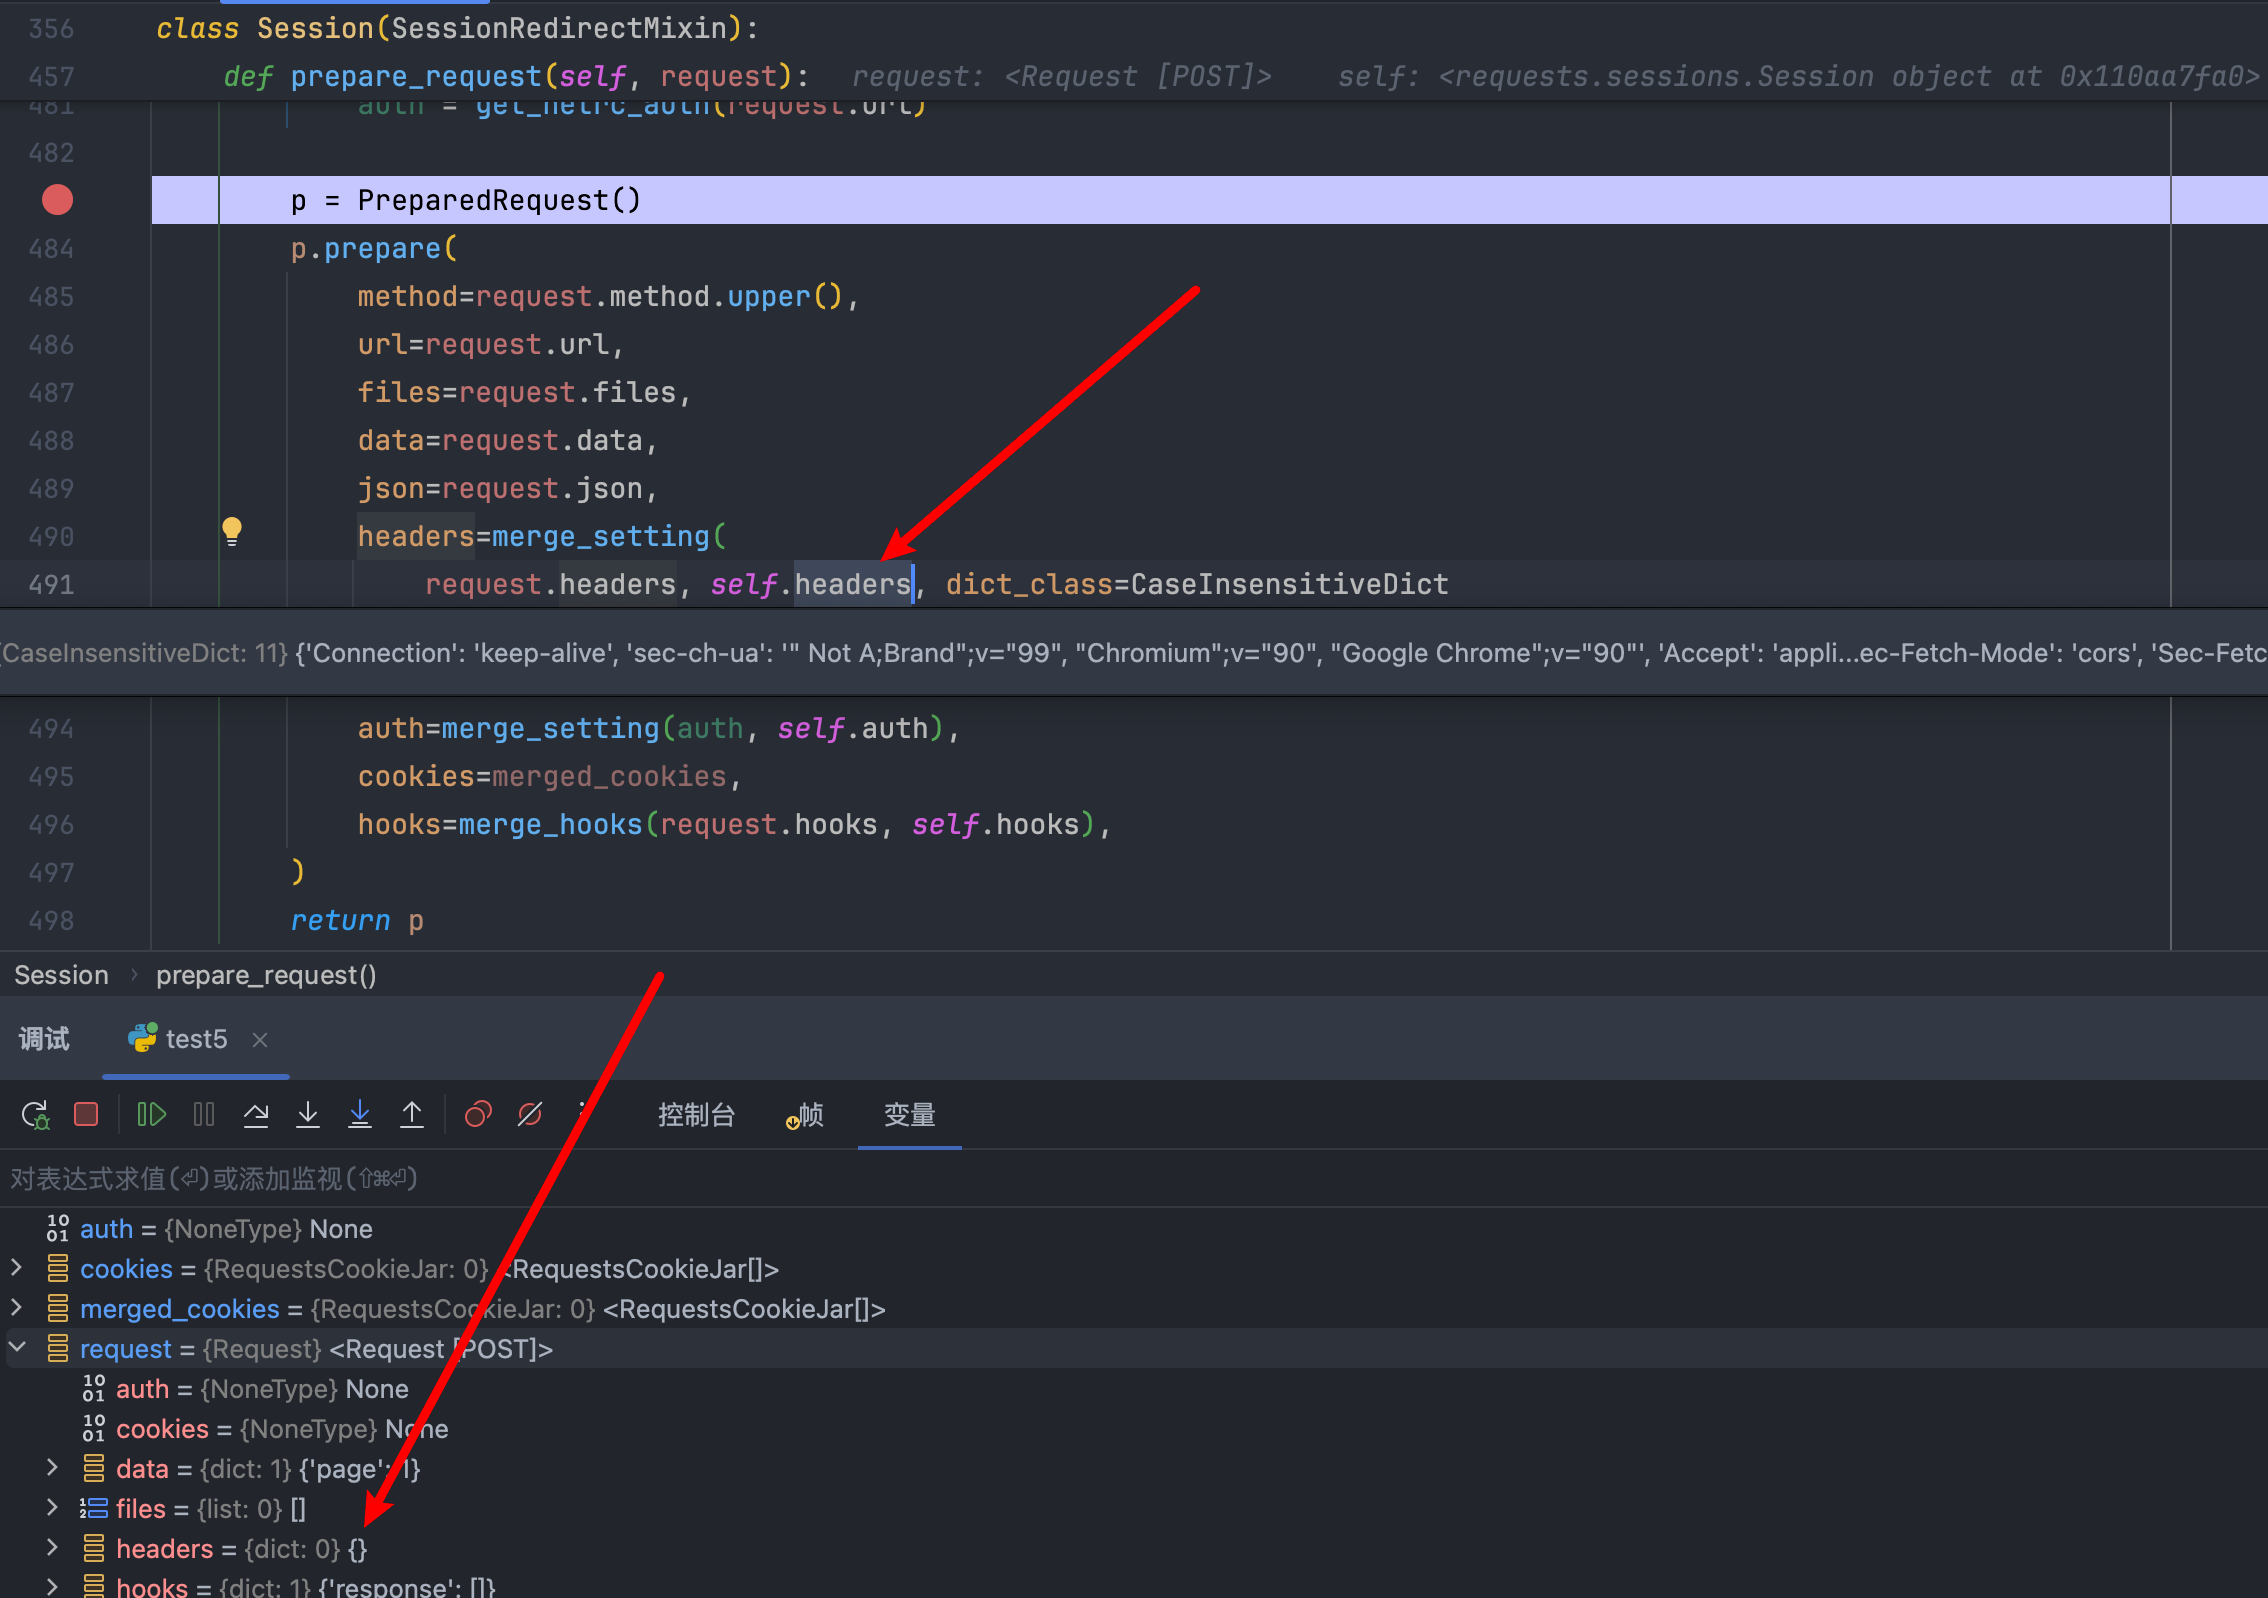Click the Rerun debug icon
This screenshot has height=1598, width=2268.
pyautogui.click(x=35, y=1115)
